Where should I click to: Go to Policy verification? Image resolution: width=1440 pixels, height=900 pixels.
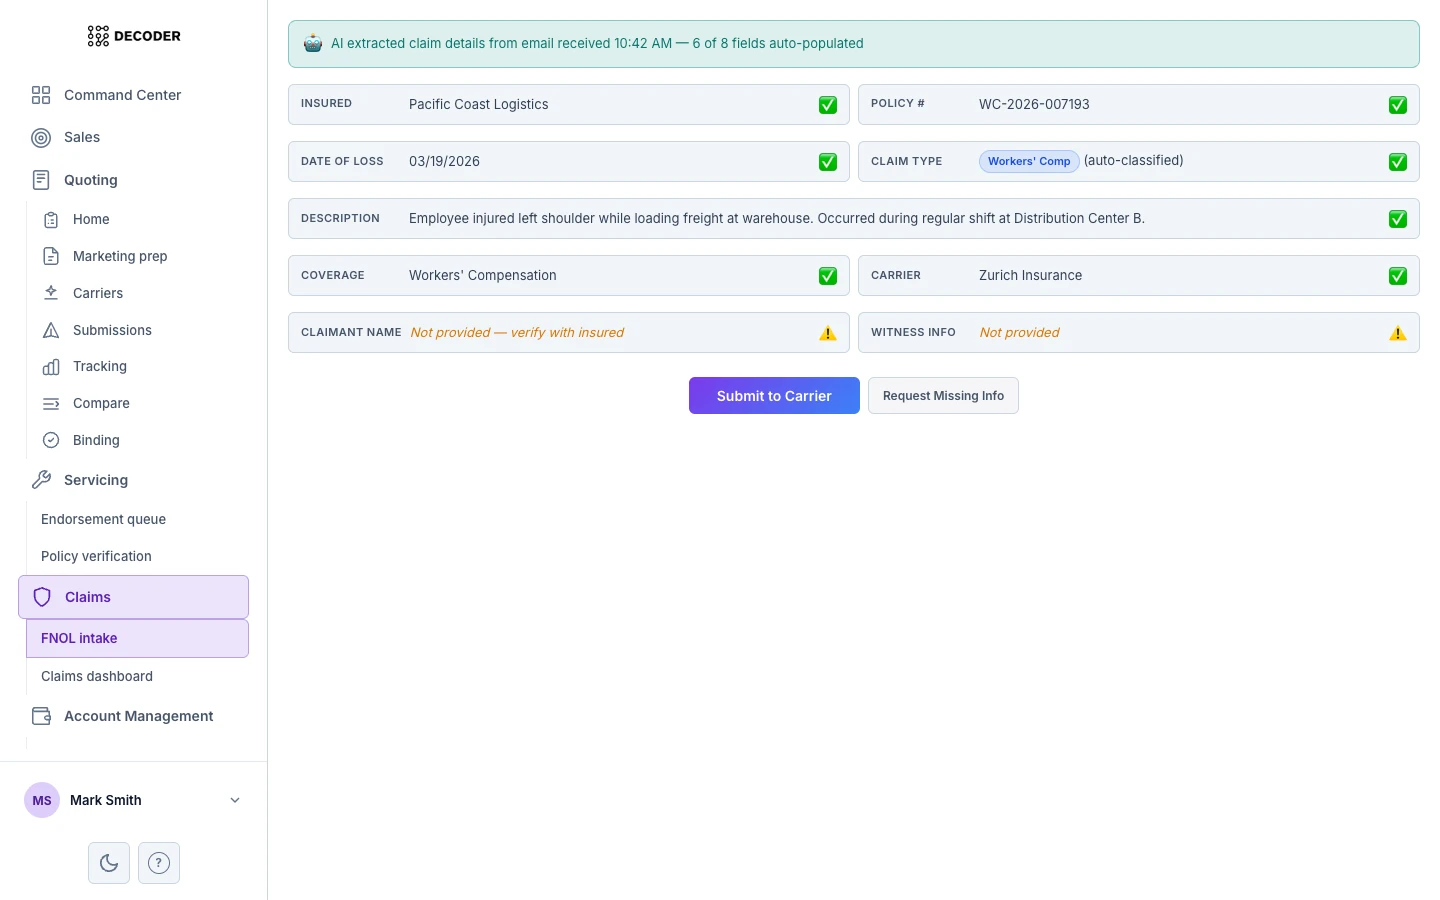click(96, 556)
